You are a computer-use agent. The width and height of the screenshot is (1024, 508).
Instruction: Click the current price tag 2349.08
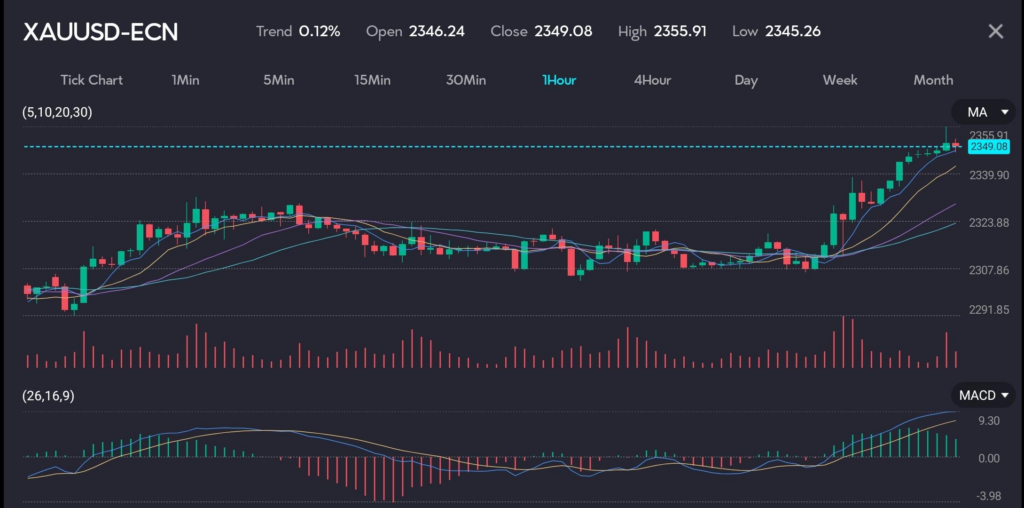[988, 147]
